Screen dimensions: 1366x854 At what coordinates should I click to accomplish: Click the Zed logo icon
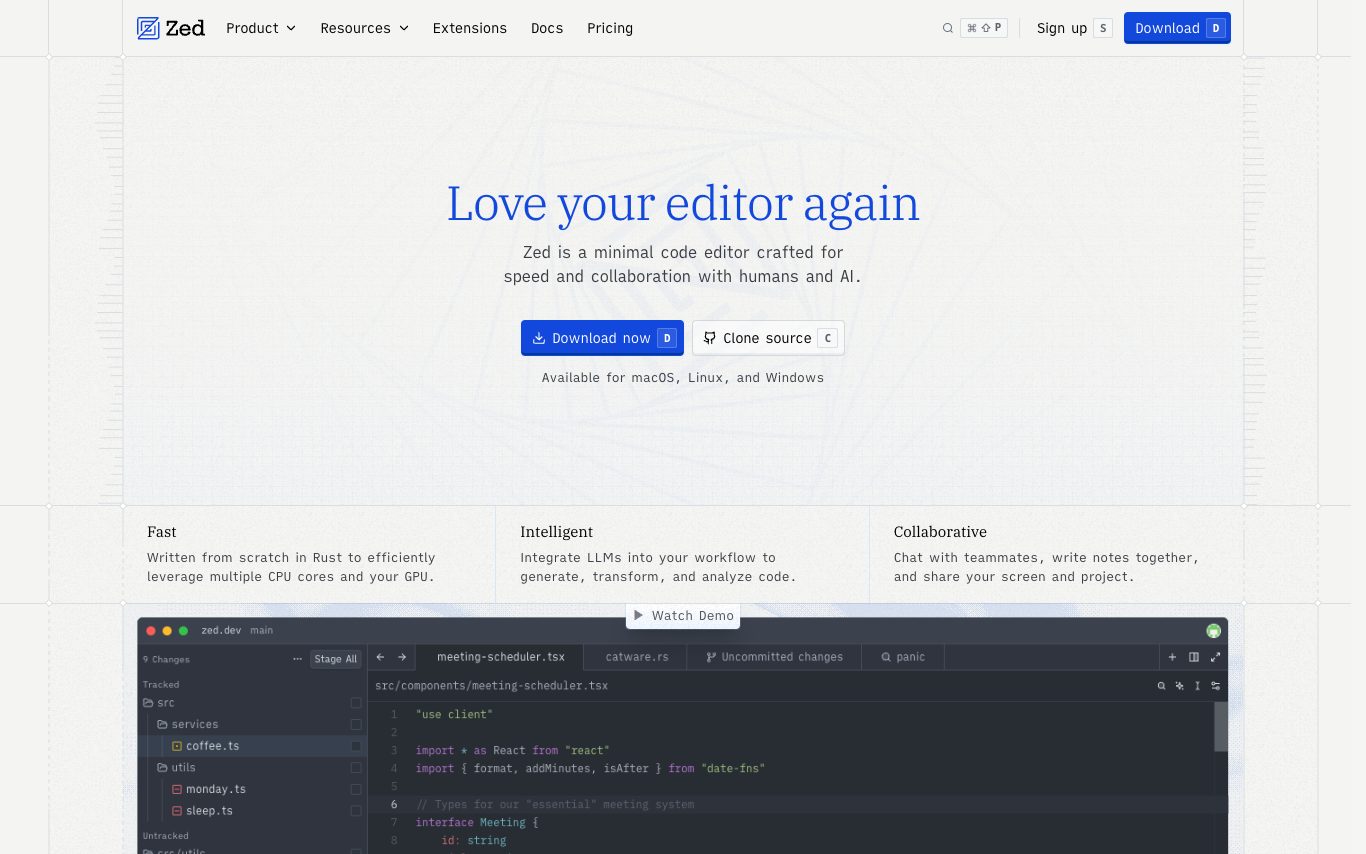click(148, 28)
